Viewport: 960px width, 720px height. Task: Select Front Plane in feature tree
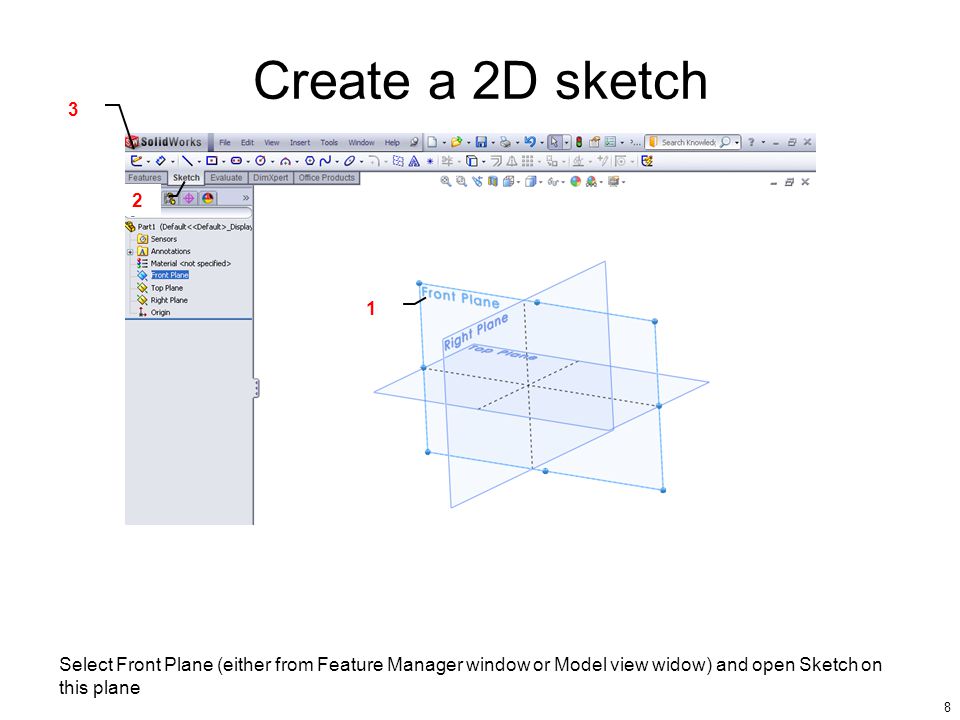tap(170, 275)
